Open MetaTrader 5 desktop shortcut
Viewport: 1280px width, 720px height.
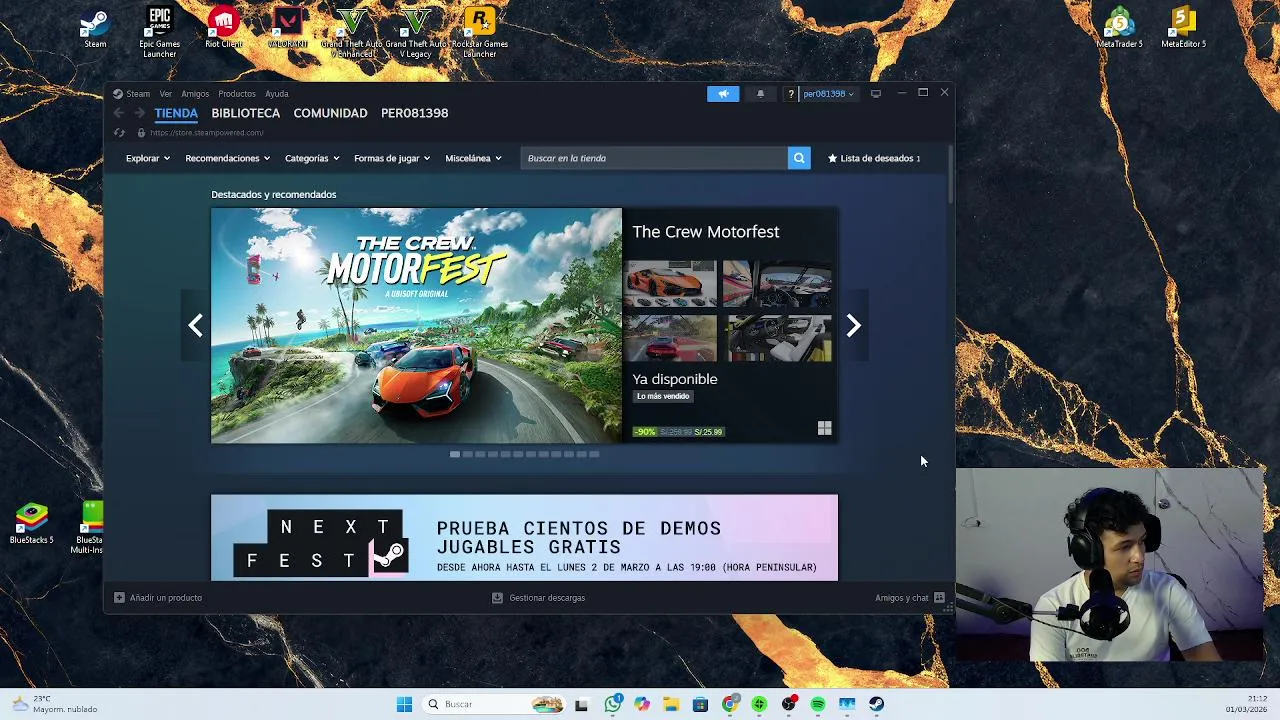pos(1119,28)
